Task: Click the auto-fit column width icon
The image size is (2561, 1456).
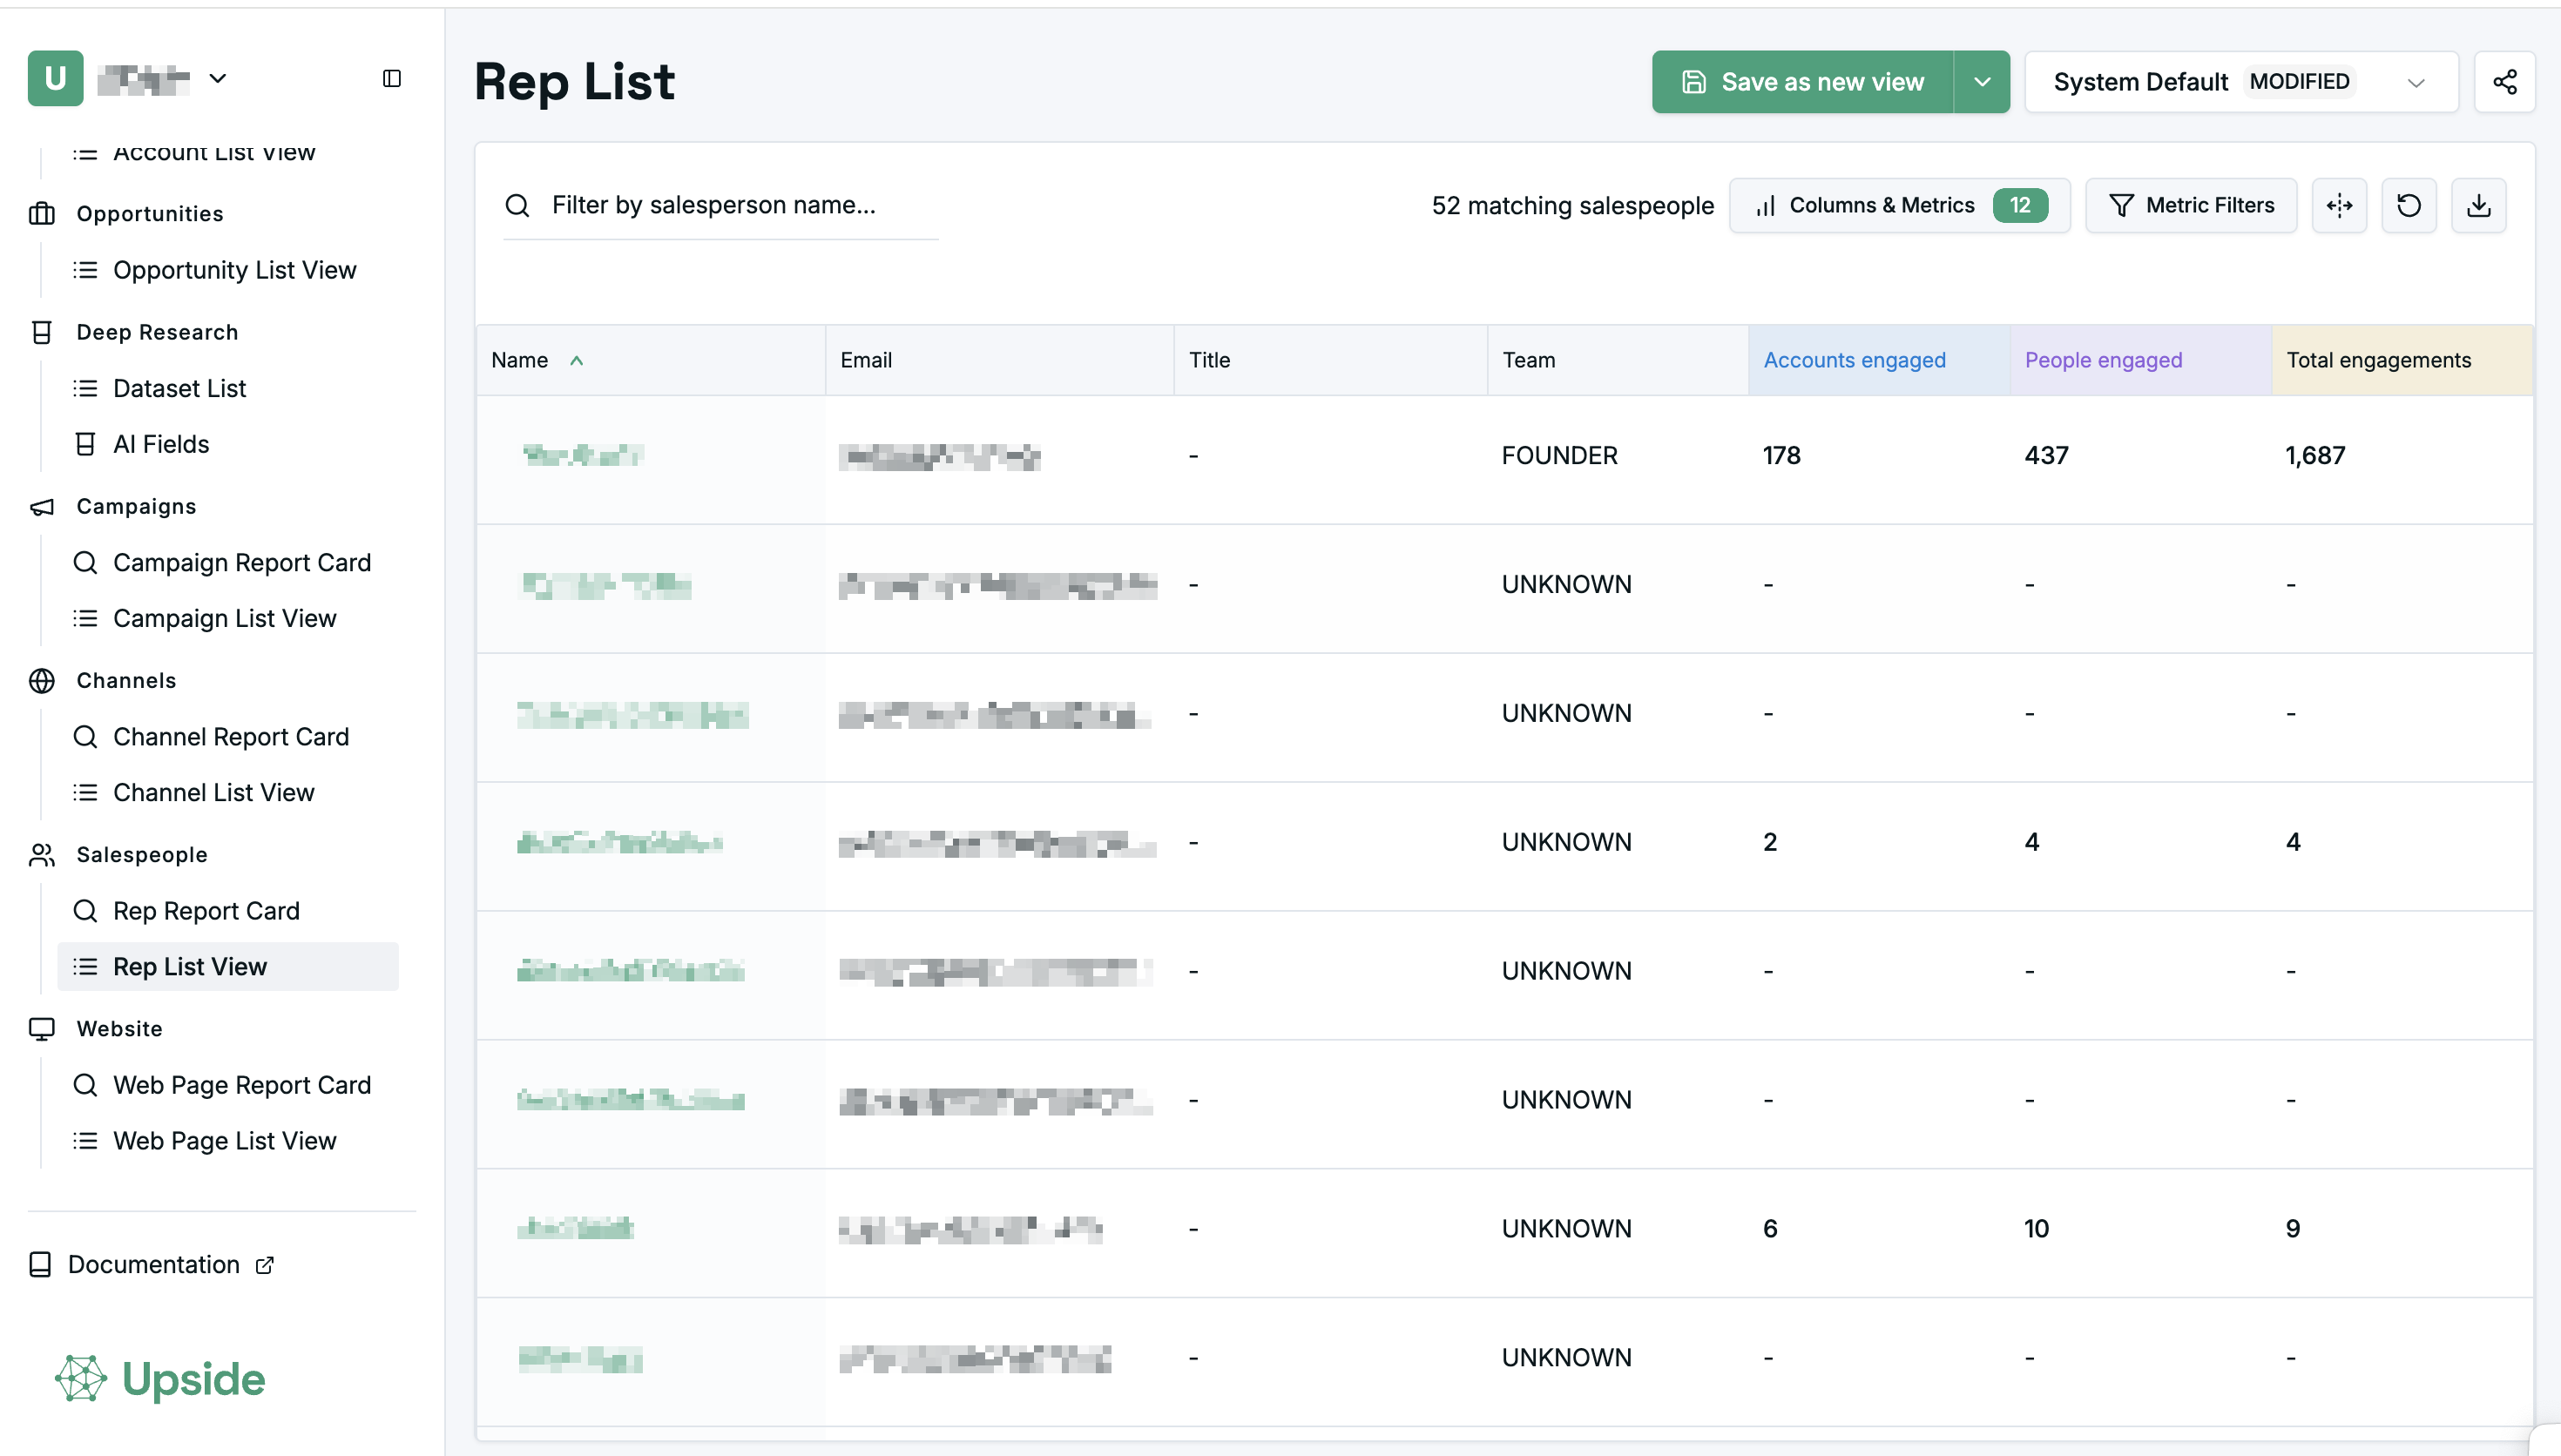Action: [x=2339, y=205]
